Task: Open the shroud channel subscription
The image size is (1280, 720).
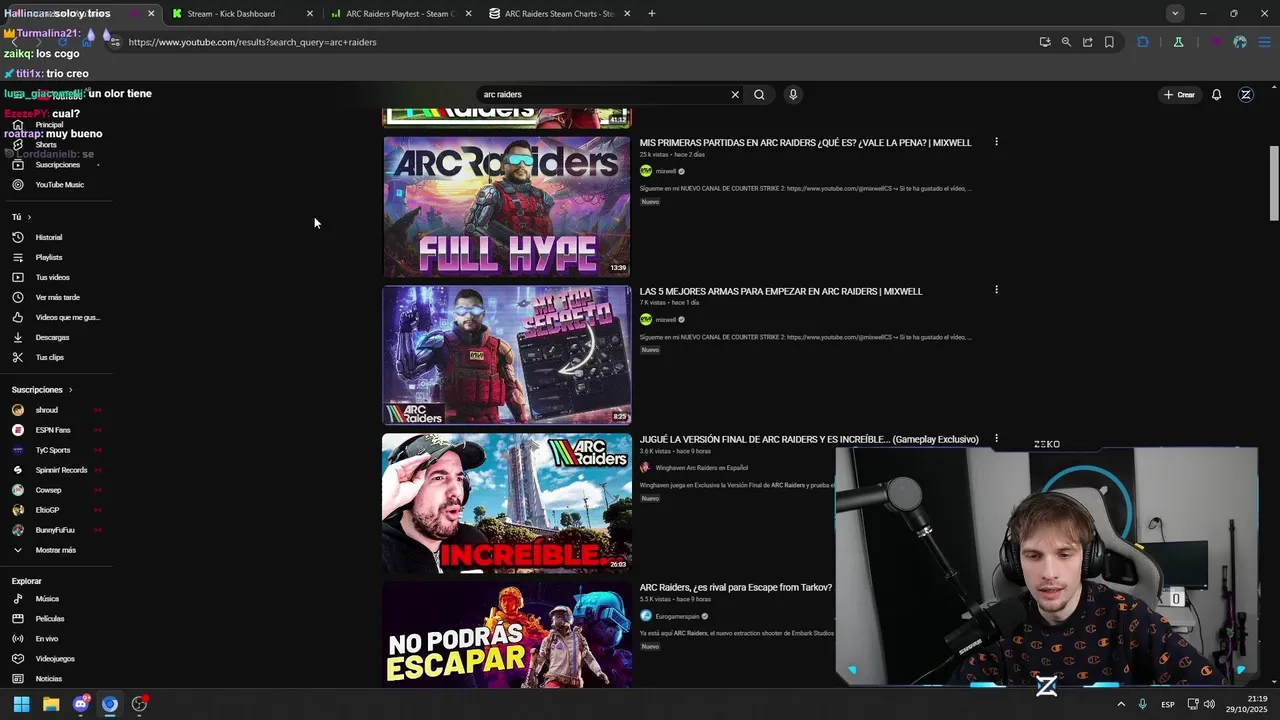Action: pos(46,410)
